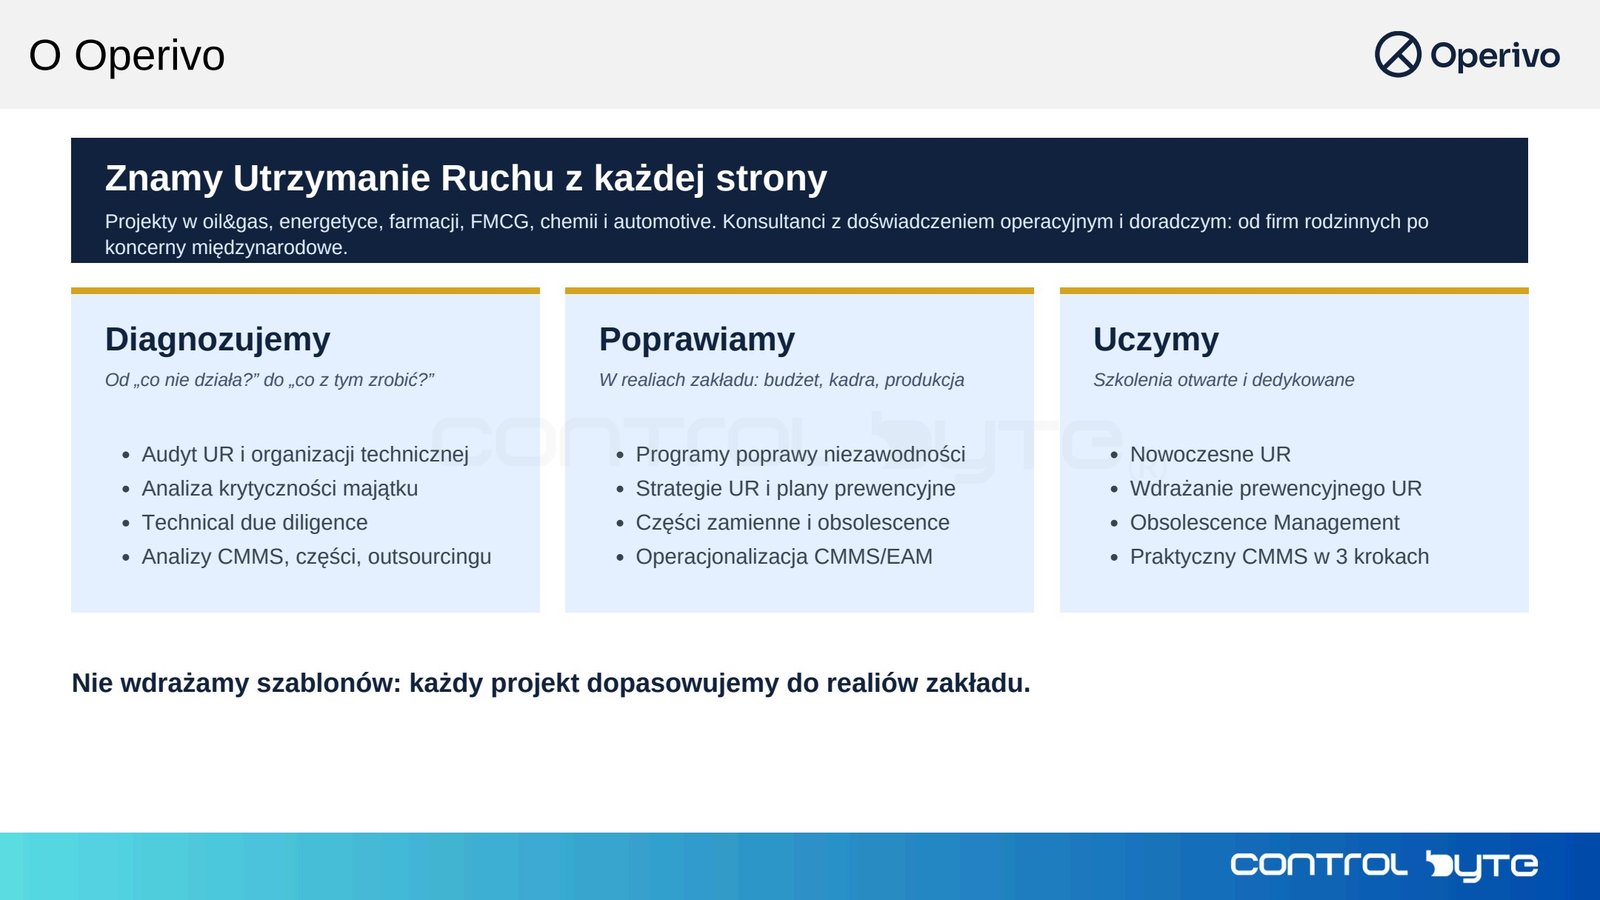The image size is (1600, 900).
Task: Click the bullet "Obsolescence Management"
Action: pos(1265,522)
